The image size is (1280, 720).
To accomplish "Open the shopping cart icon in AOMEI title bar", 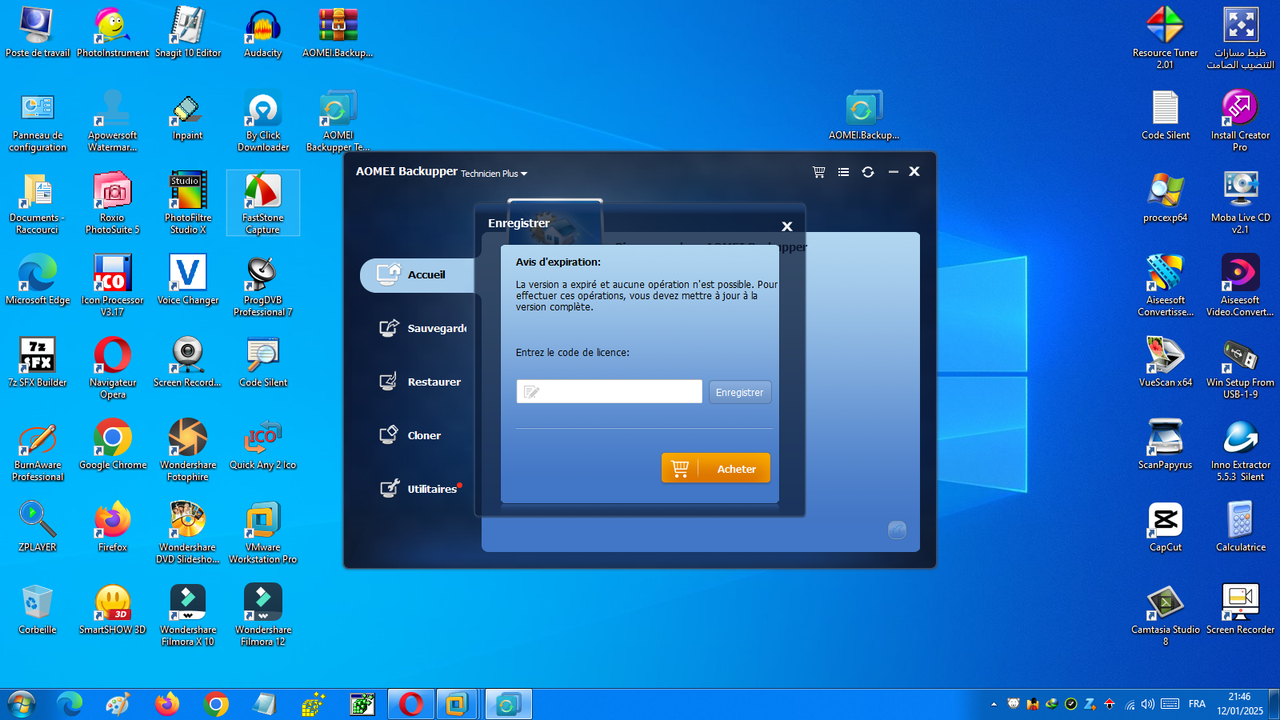I will click(x=819, y=172).
